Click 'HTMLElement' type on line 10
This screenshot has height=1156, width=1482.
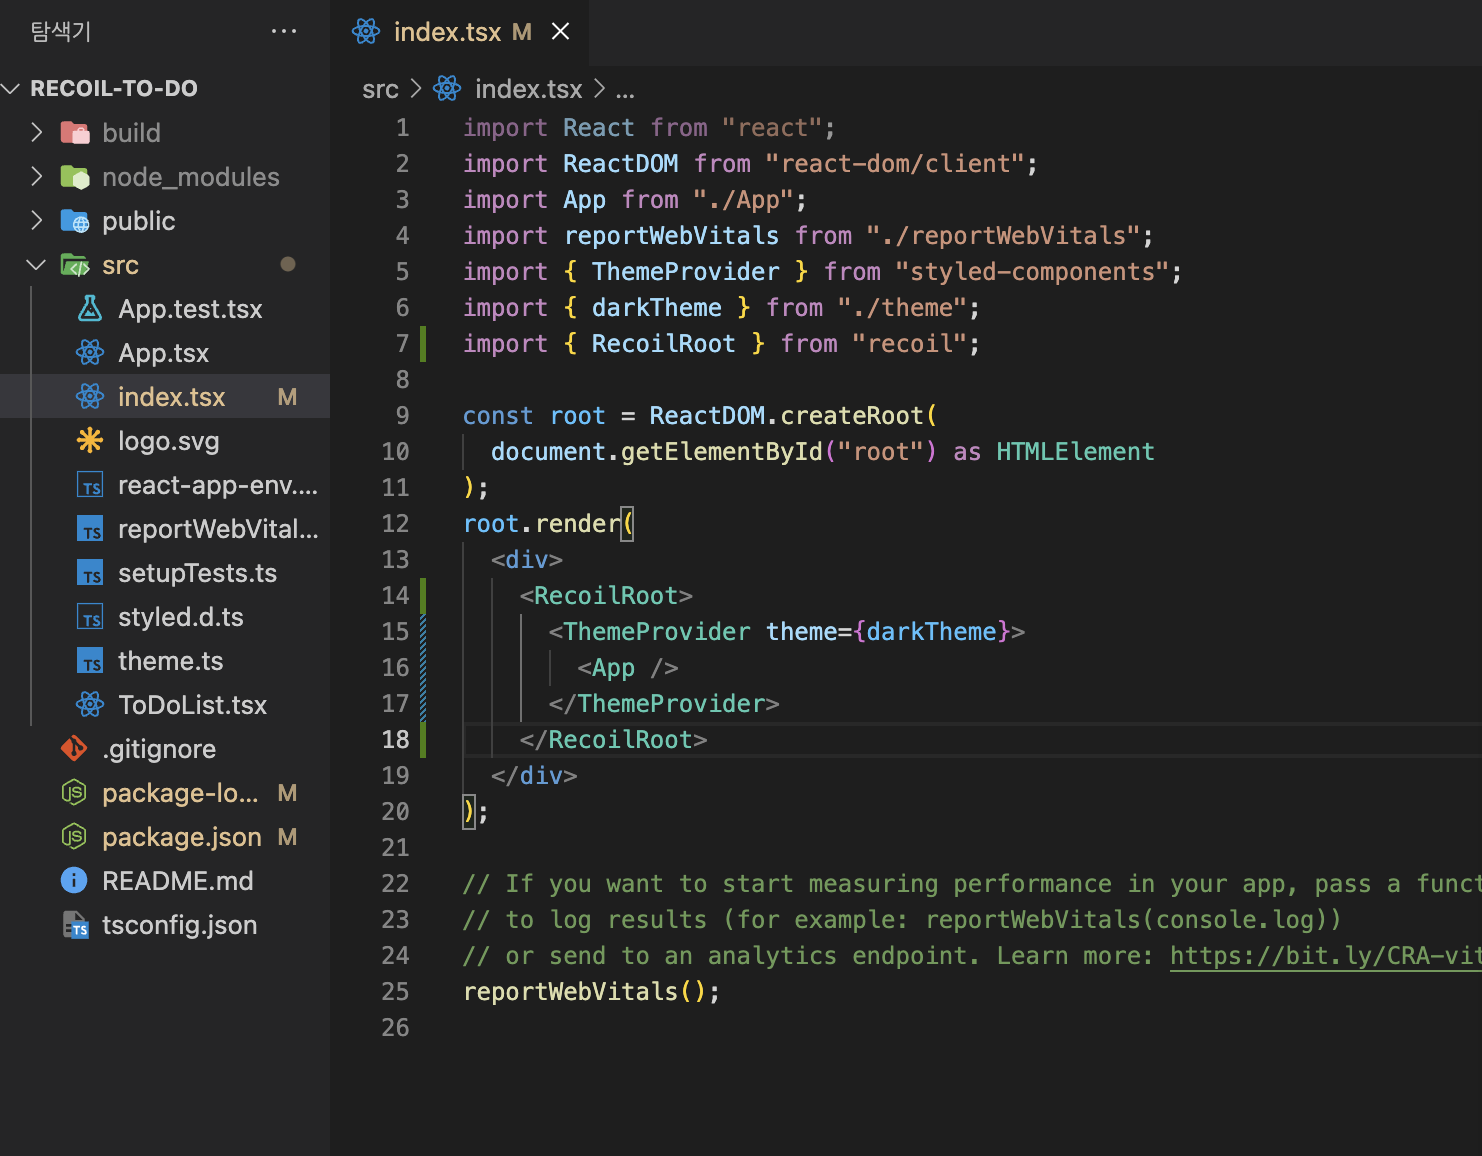pyautogui.click(x=1075, y=452)
